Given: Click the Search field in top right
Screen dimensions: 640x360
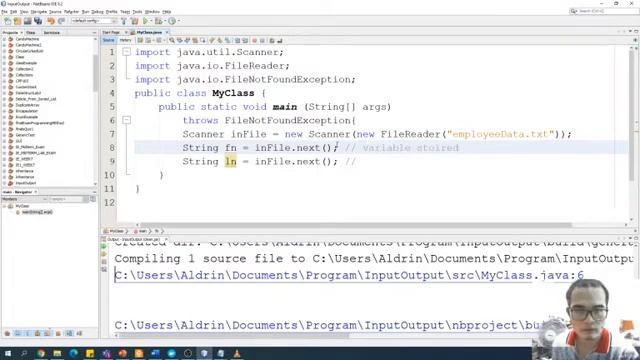Looking at the screenshot, I should click(604, 11).
